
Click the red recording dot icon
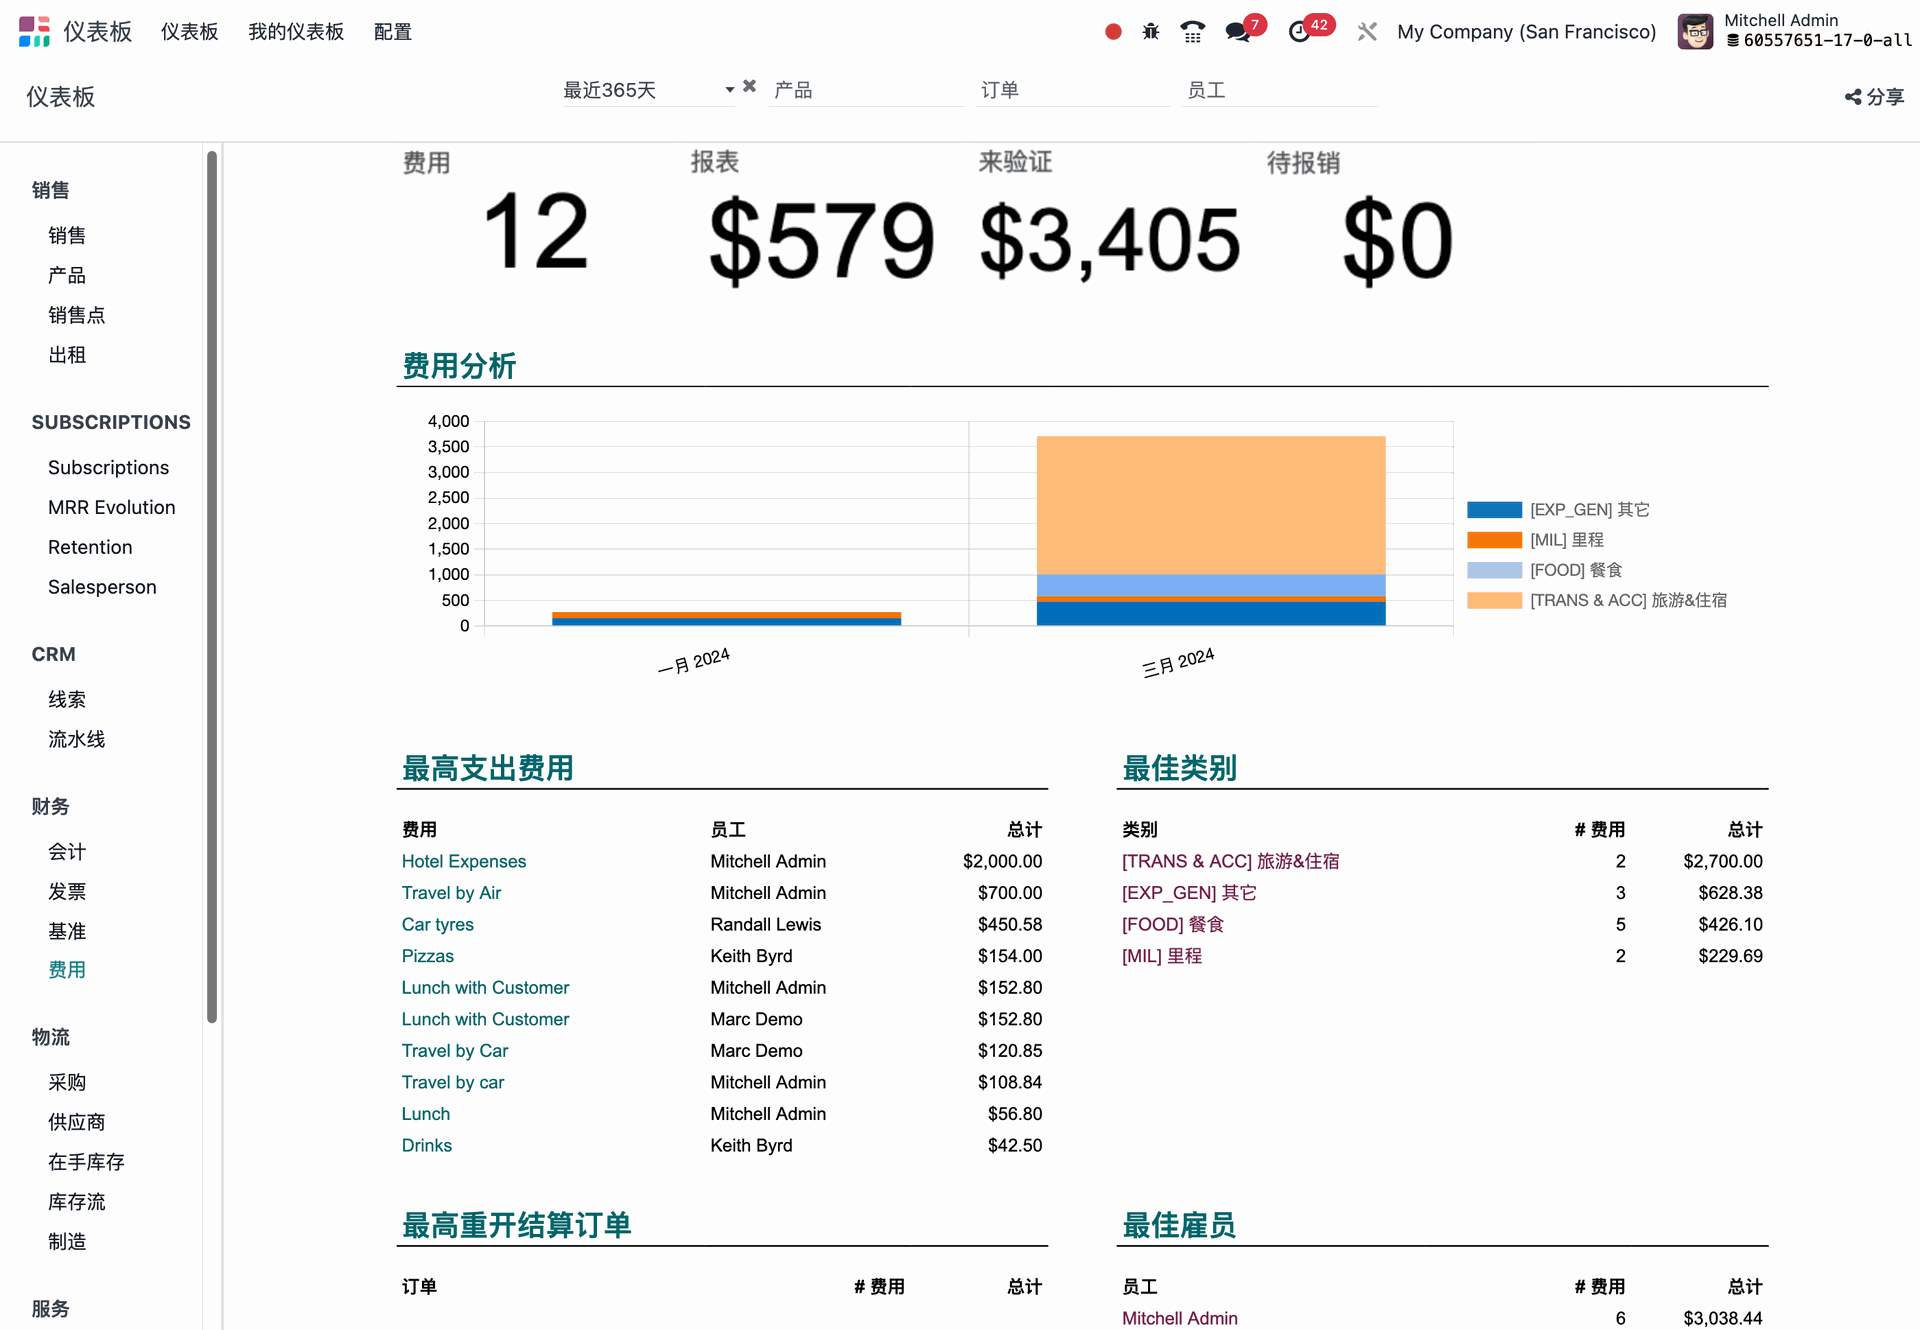click(1113, 32)
